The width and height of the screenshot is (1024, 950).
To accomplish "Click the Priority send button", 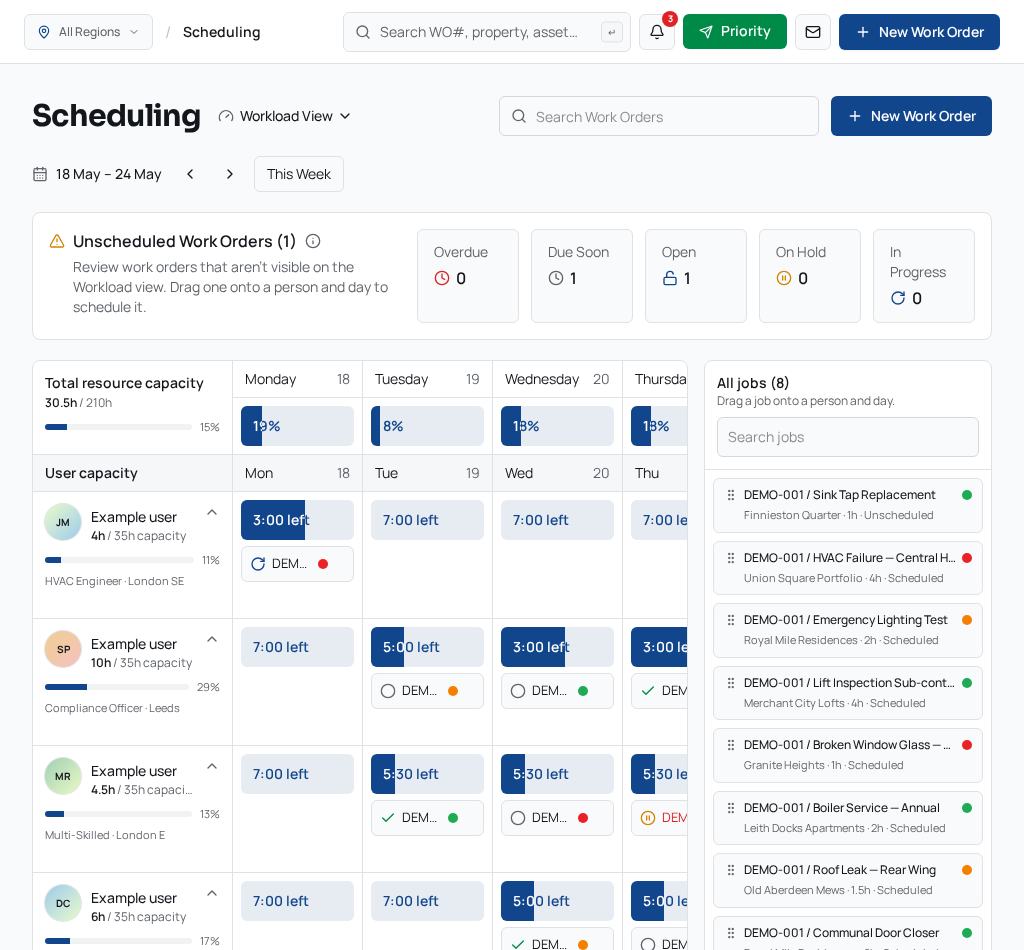I will [x=735, y=31].
